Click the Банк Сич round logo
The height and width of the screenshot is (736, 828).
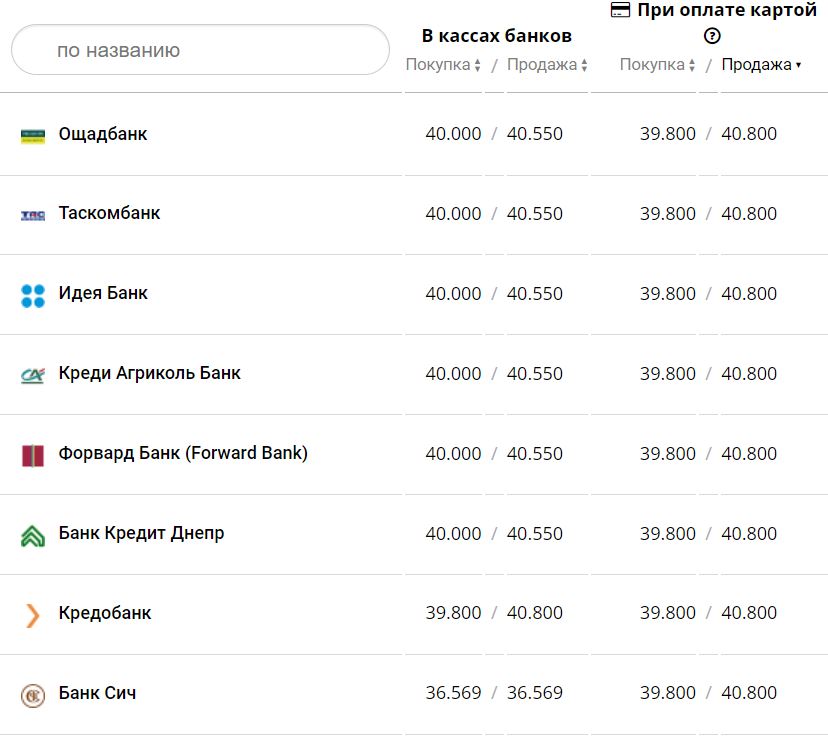coord(33,694)
